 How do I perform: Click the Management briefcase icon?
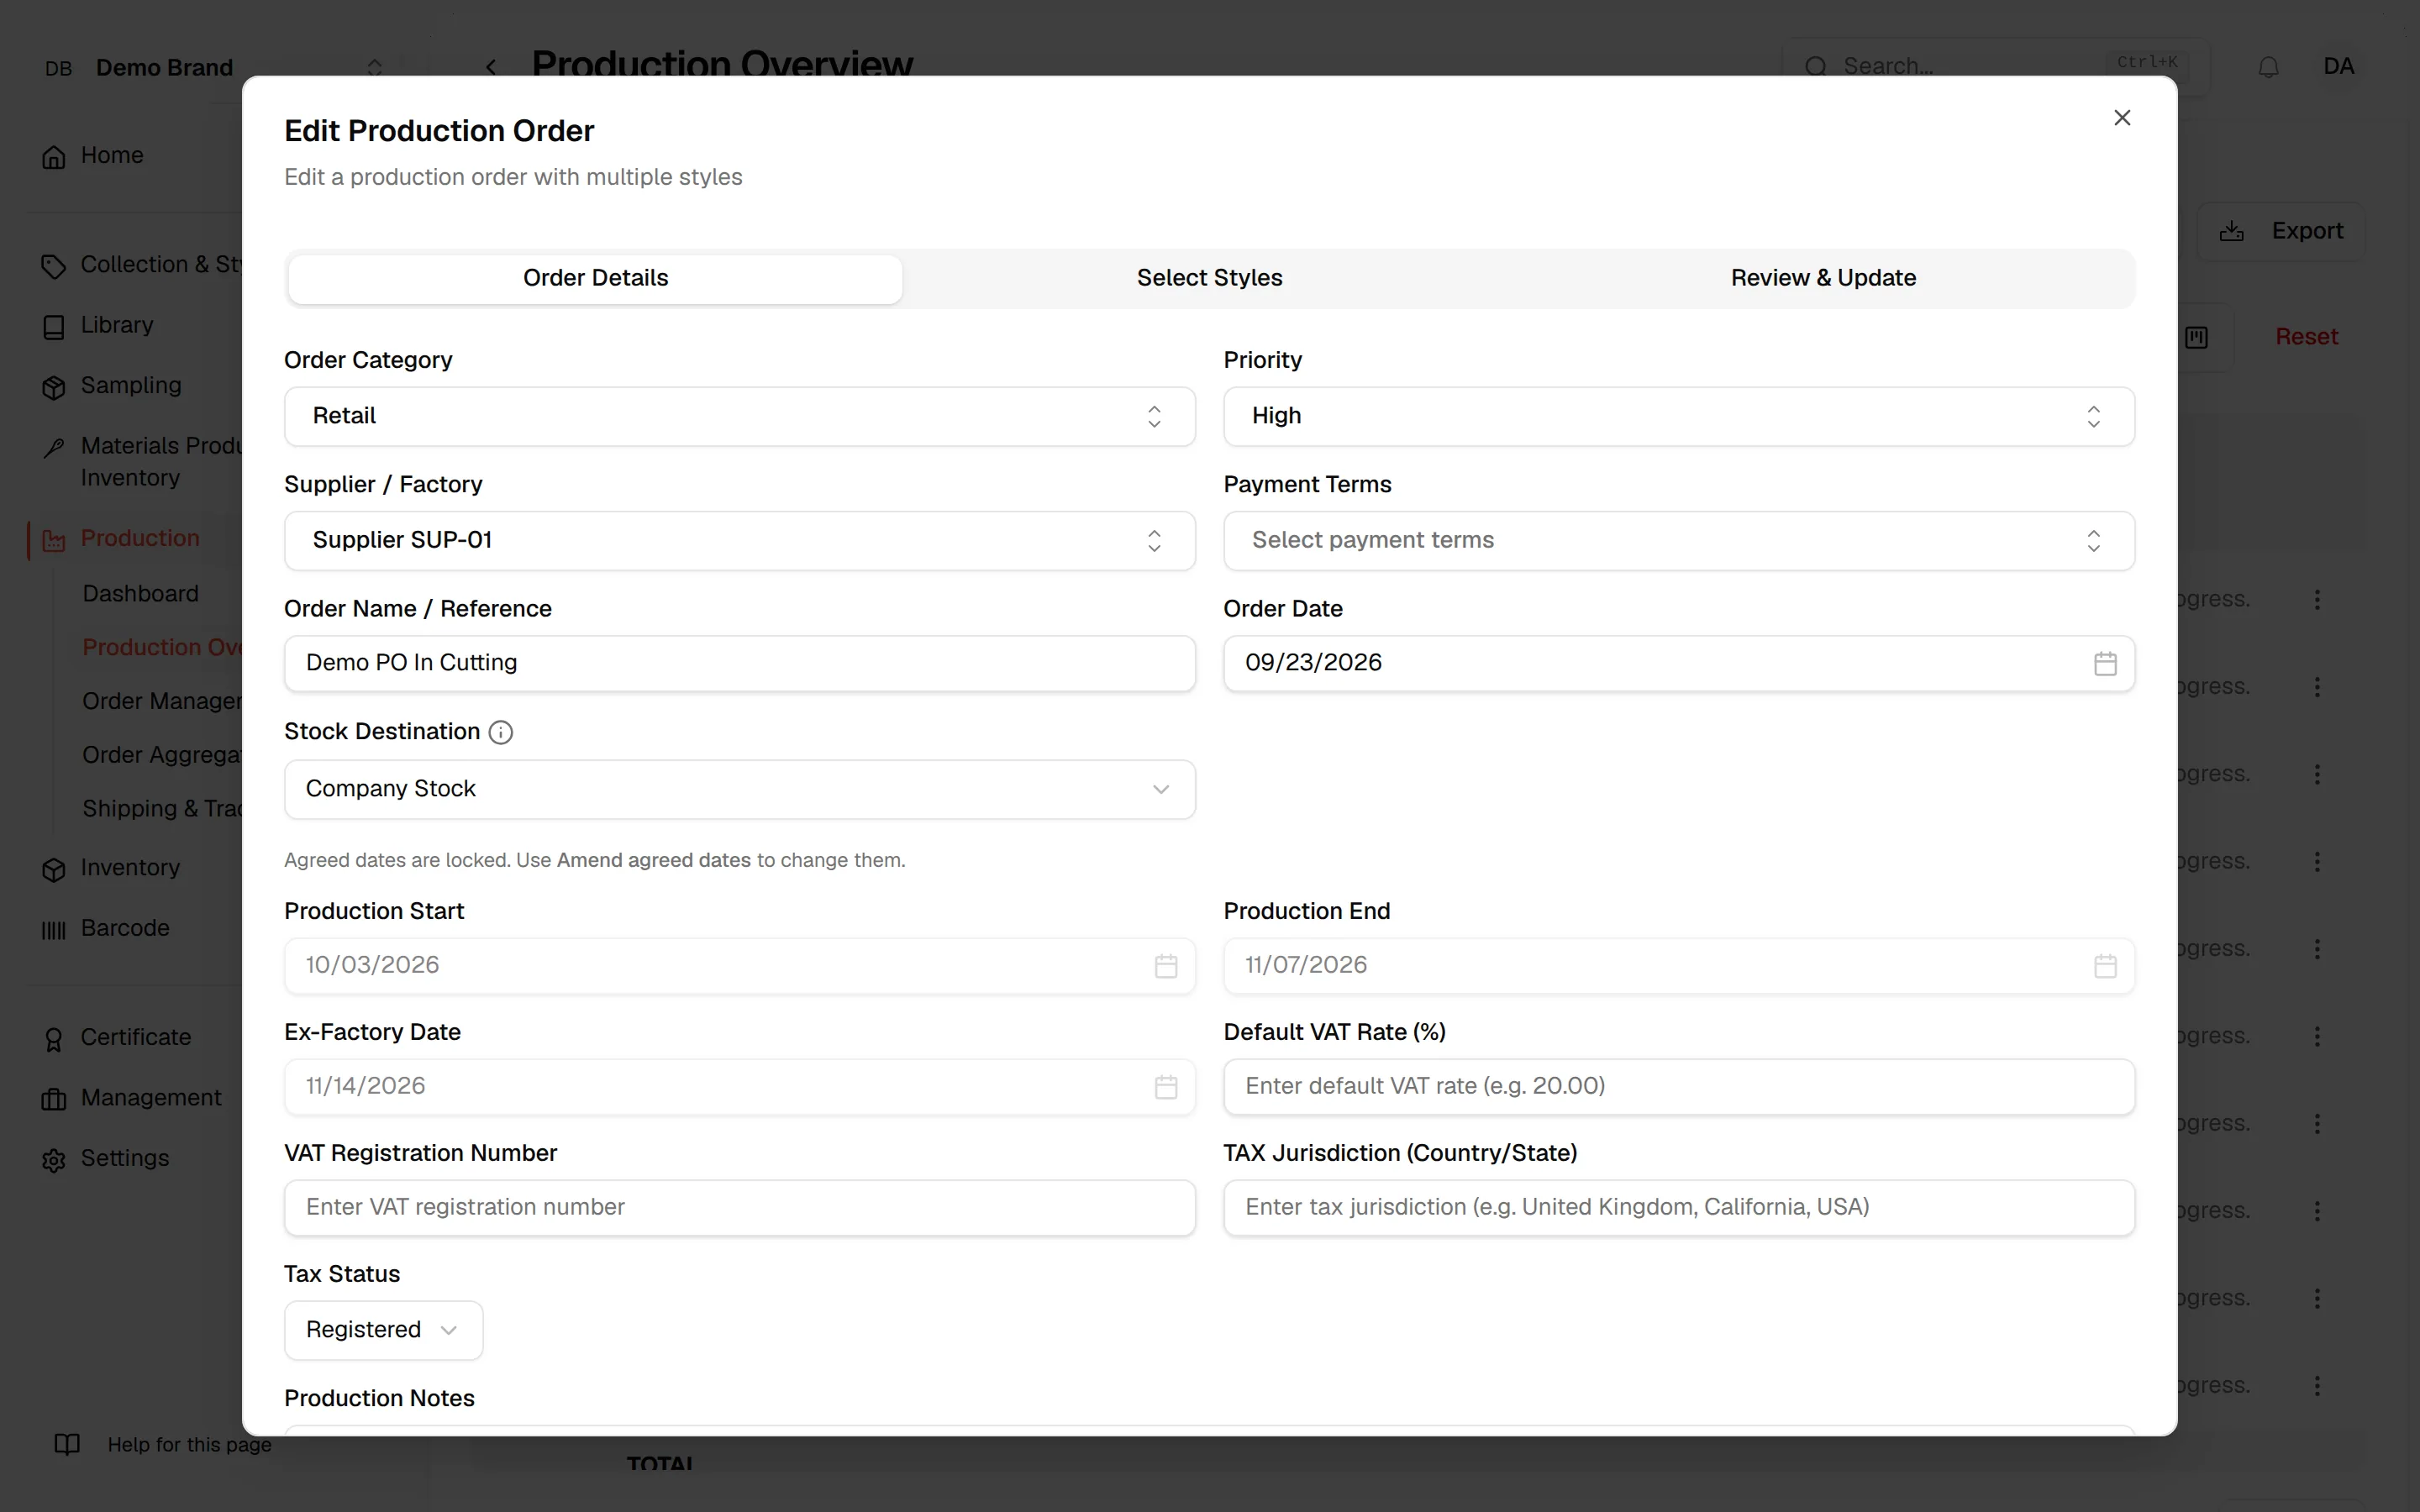54,1100
